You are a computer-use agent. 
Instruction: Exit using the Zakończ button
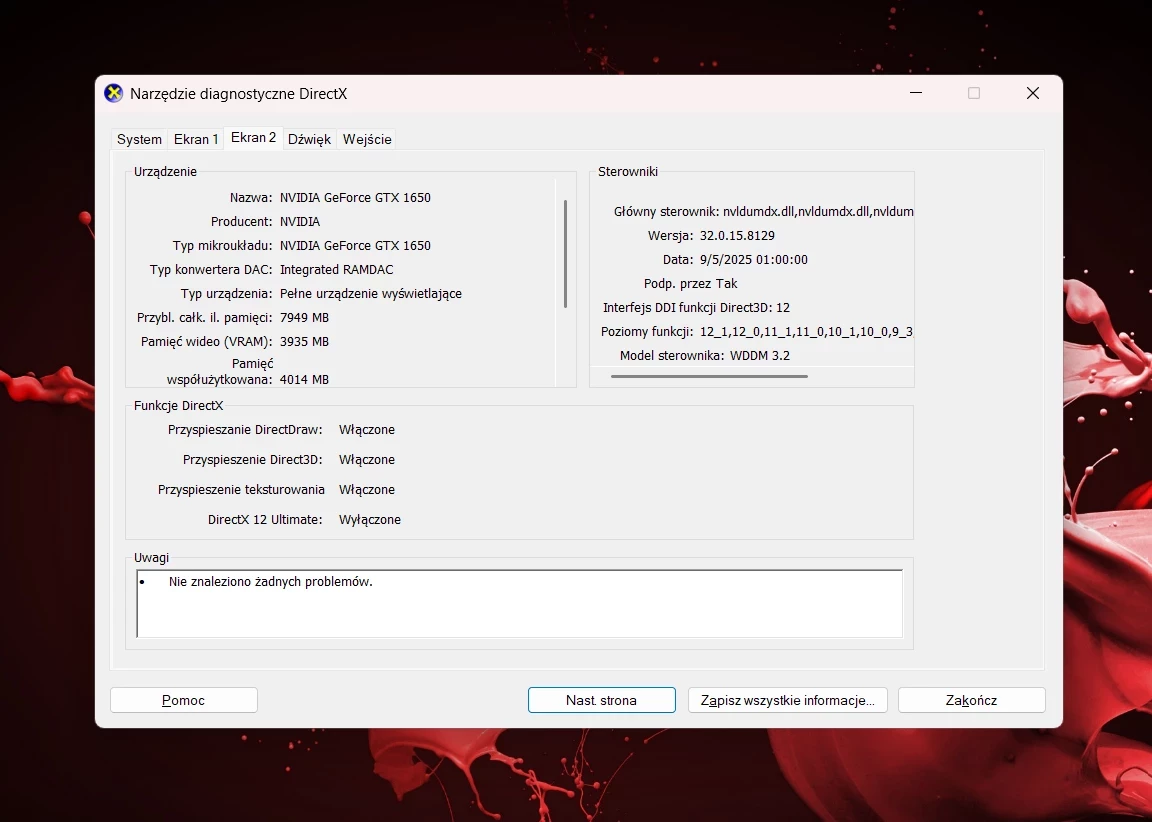coord(971,700)
